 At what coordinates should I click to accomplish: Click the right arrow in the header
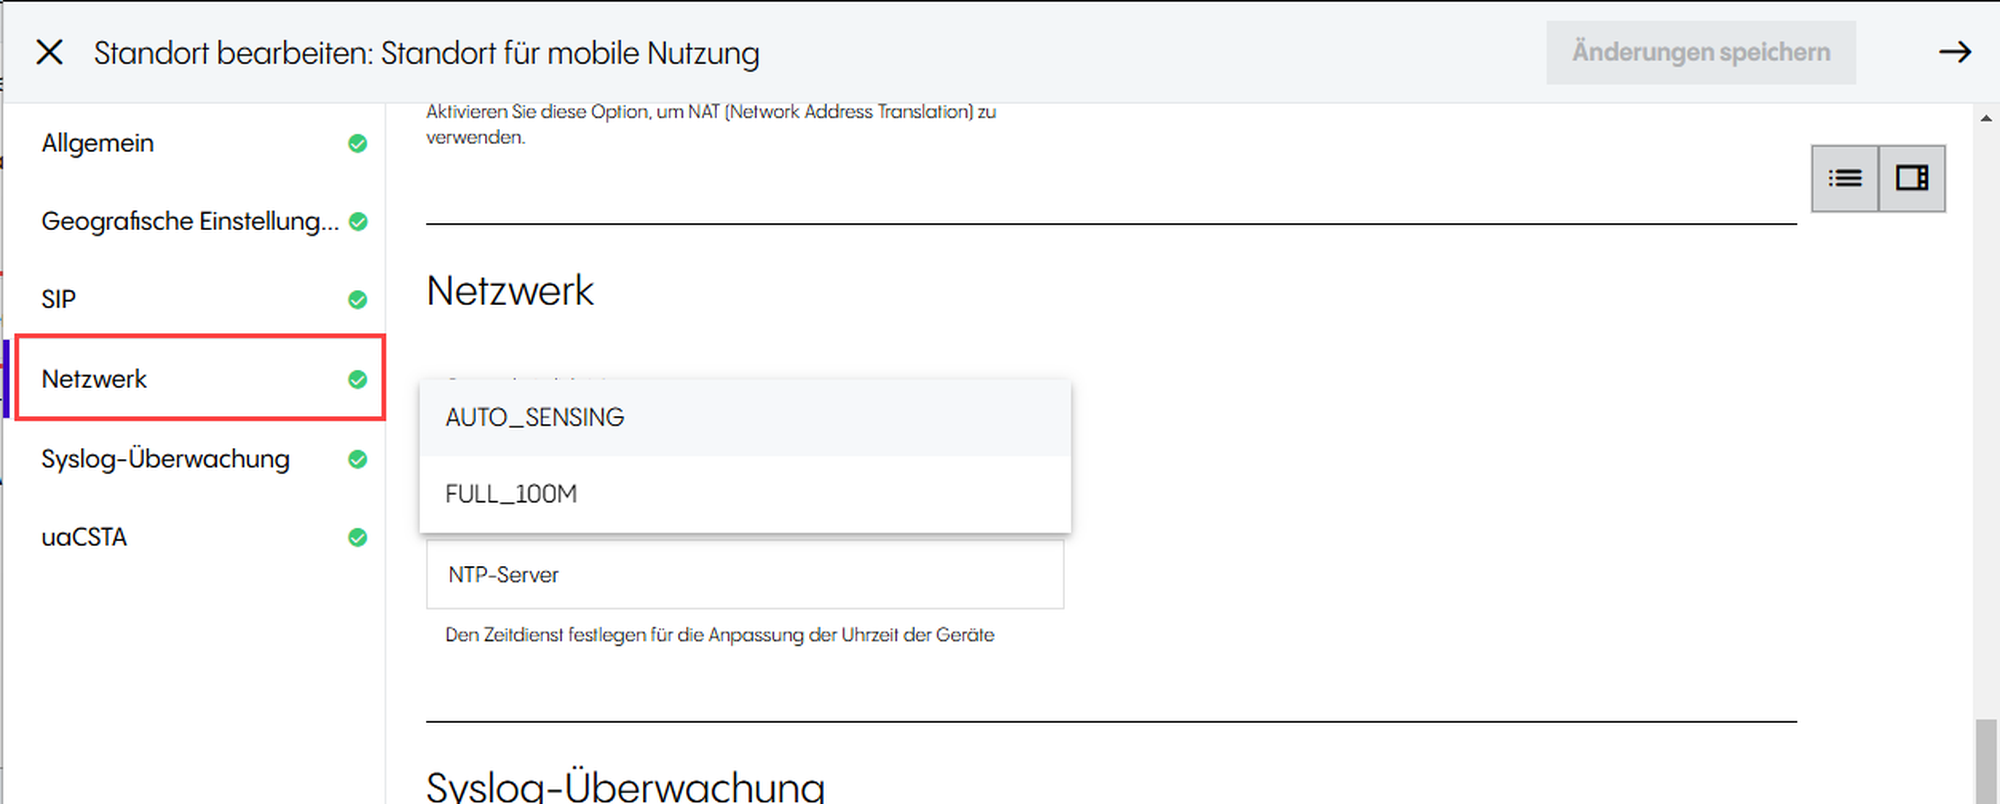1954,52
